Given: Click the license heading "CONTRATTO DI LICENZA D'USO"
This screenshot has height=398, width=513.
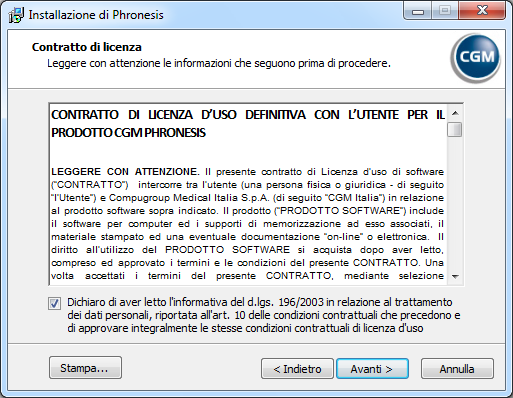Looking at the screenshot, I should point(144,115).
